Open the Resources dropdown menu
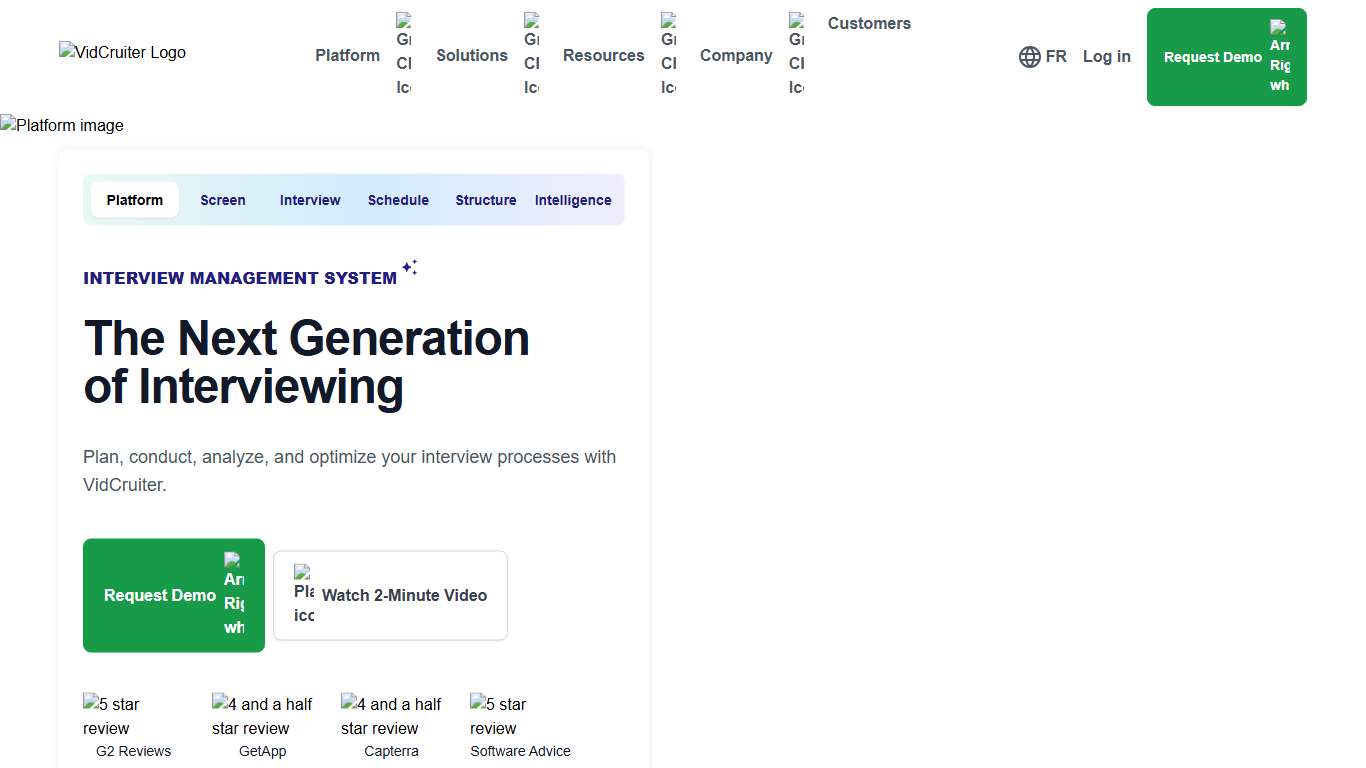Screen dimensions: 1366x768 [x=667, y=55]
